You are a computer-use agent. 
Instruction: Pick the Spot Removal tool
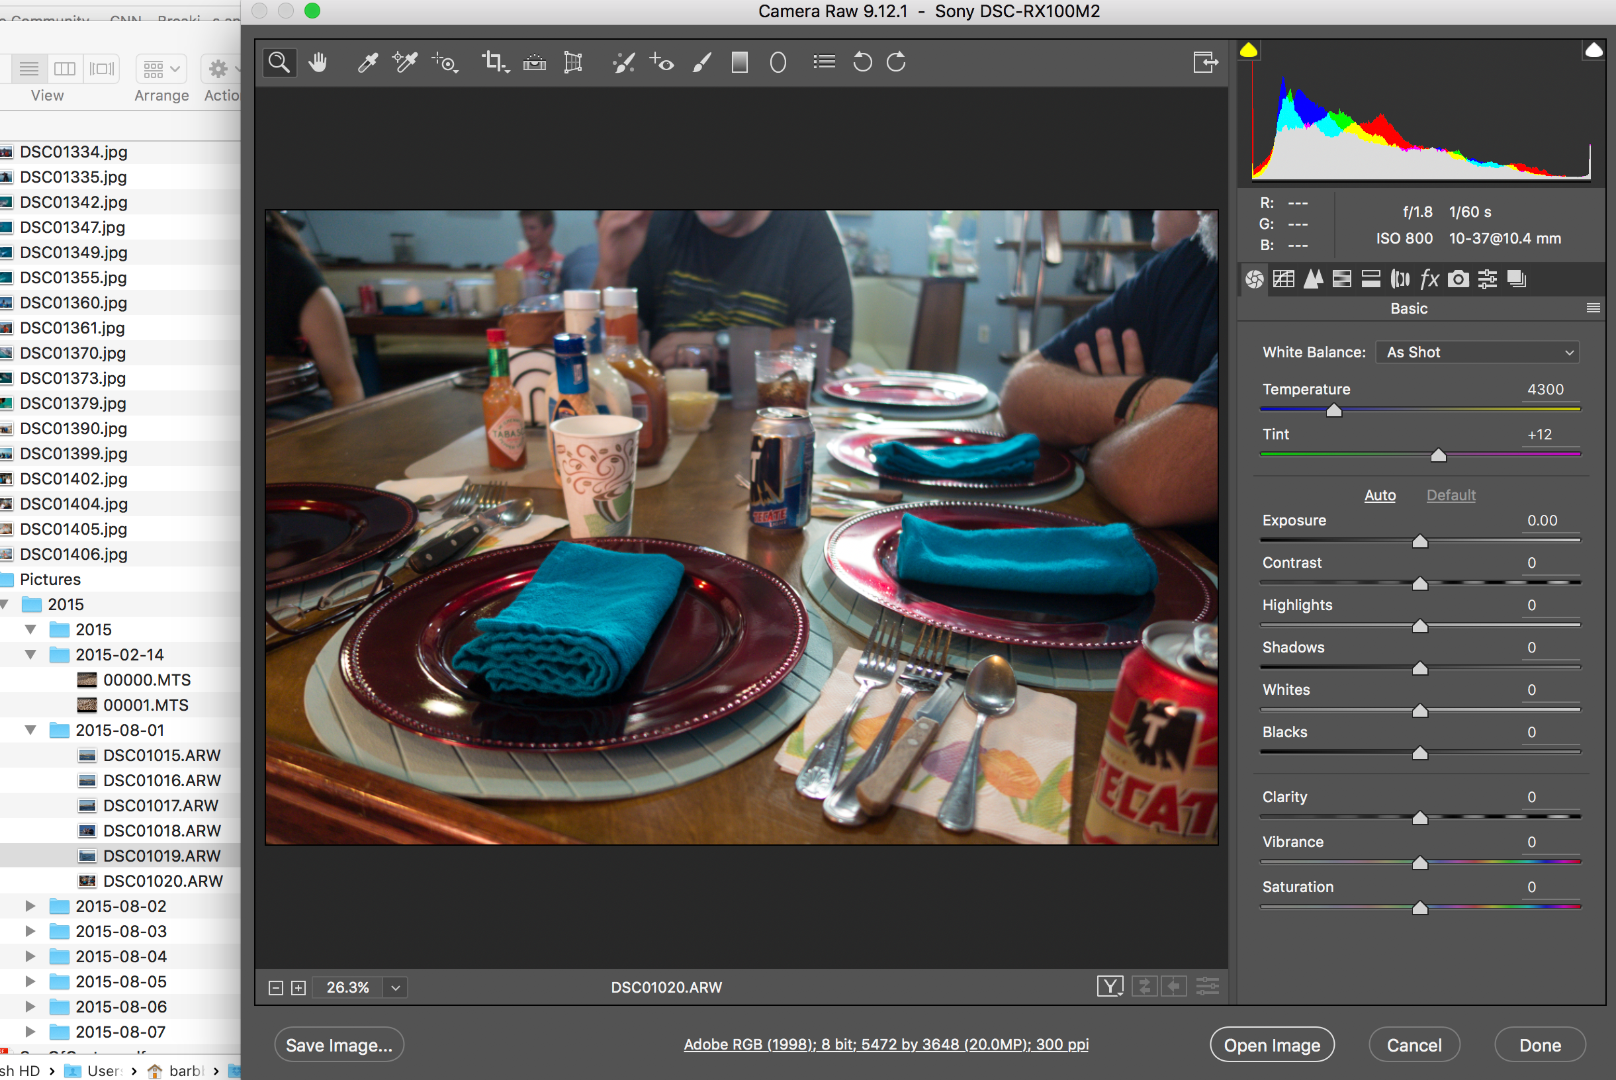pyautogui.click(x=624, y=62)
